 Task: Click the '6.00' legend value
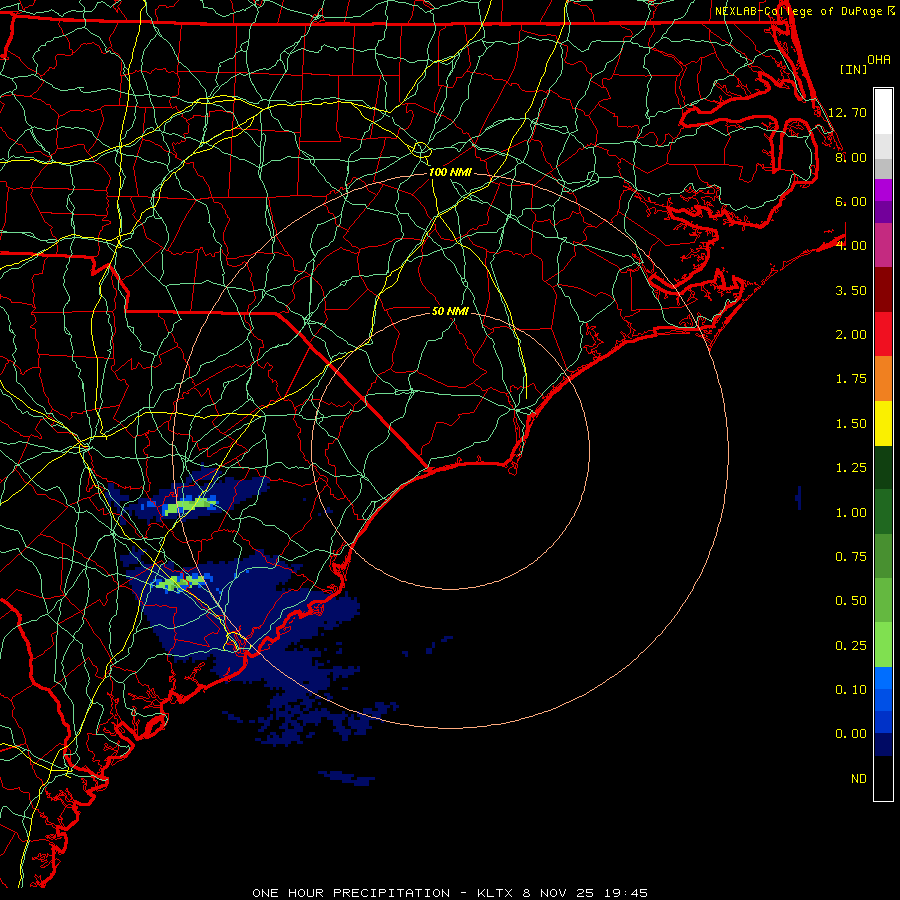(851, 201)
